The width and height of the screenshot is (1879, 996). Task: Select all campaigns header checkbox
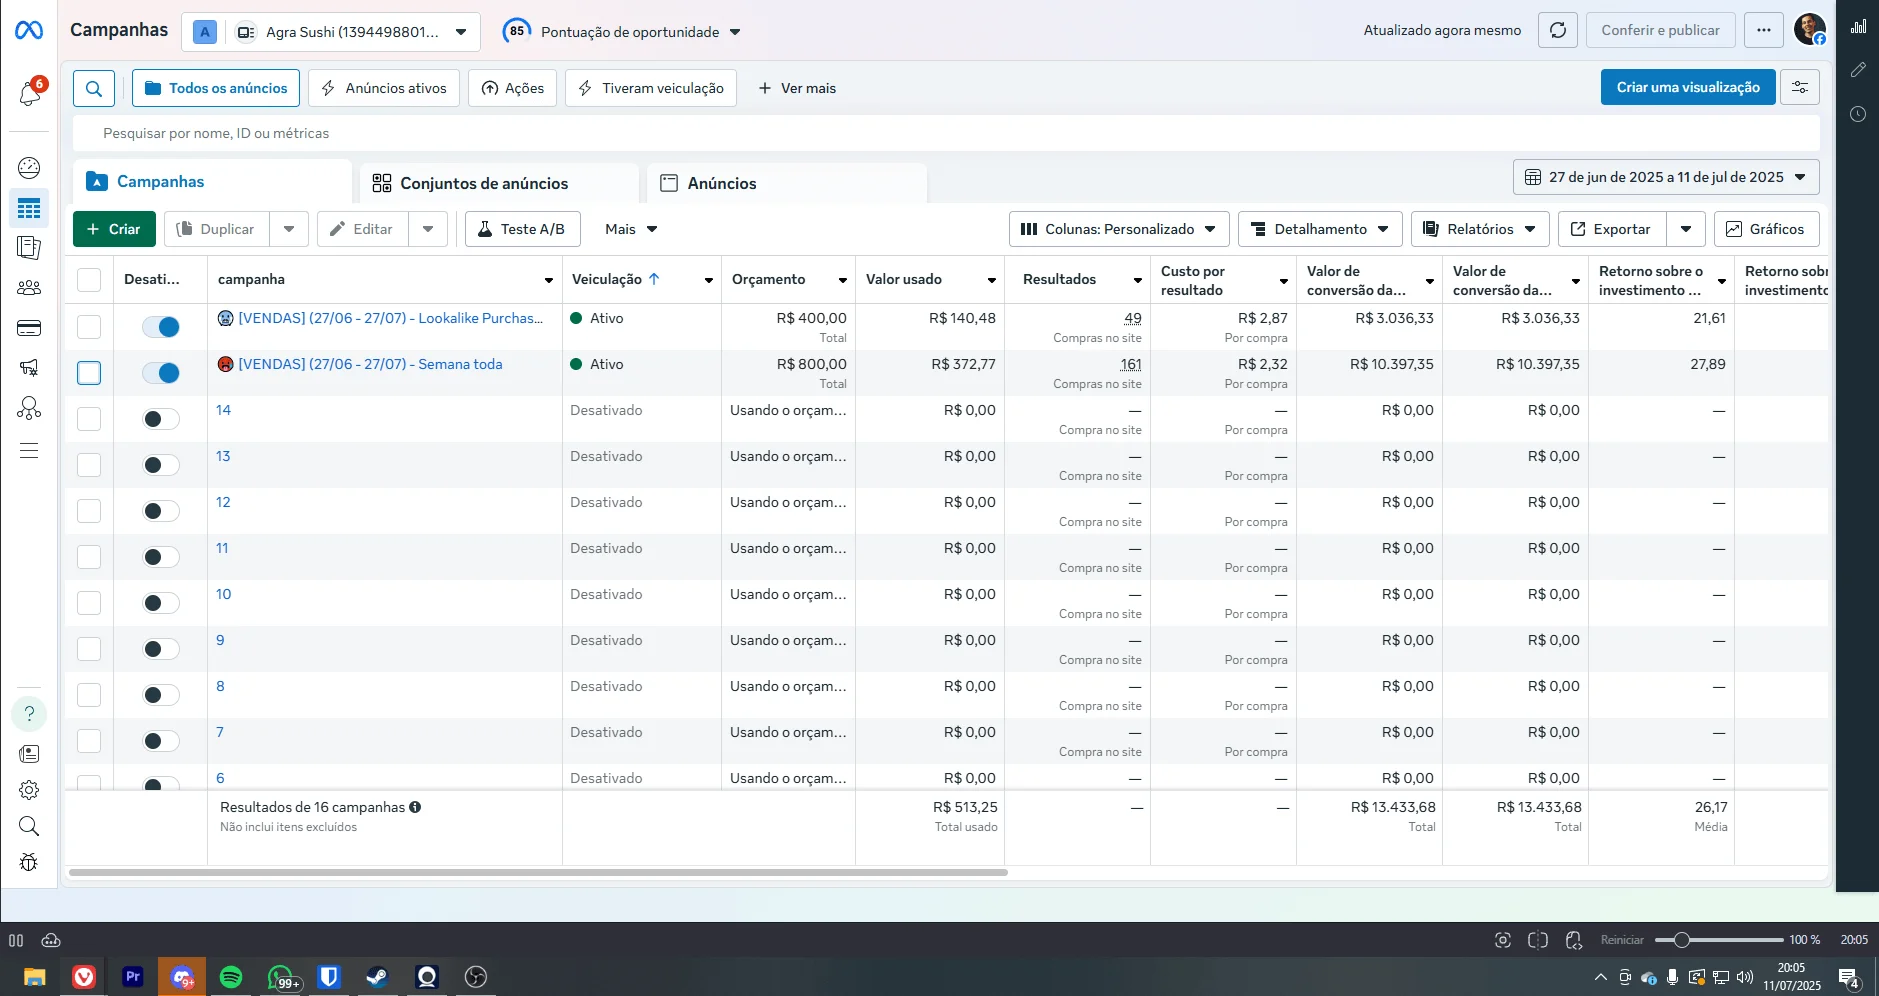click(x=89, y=280)
